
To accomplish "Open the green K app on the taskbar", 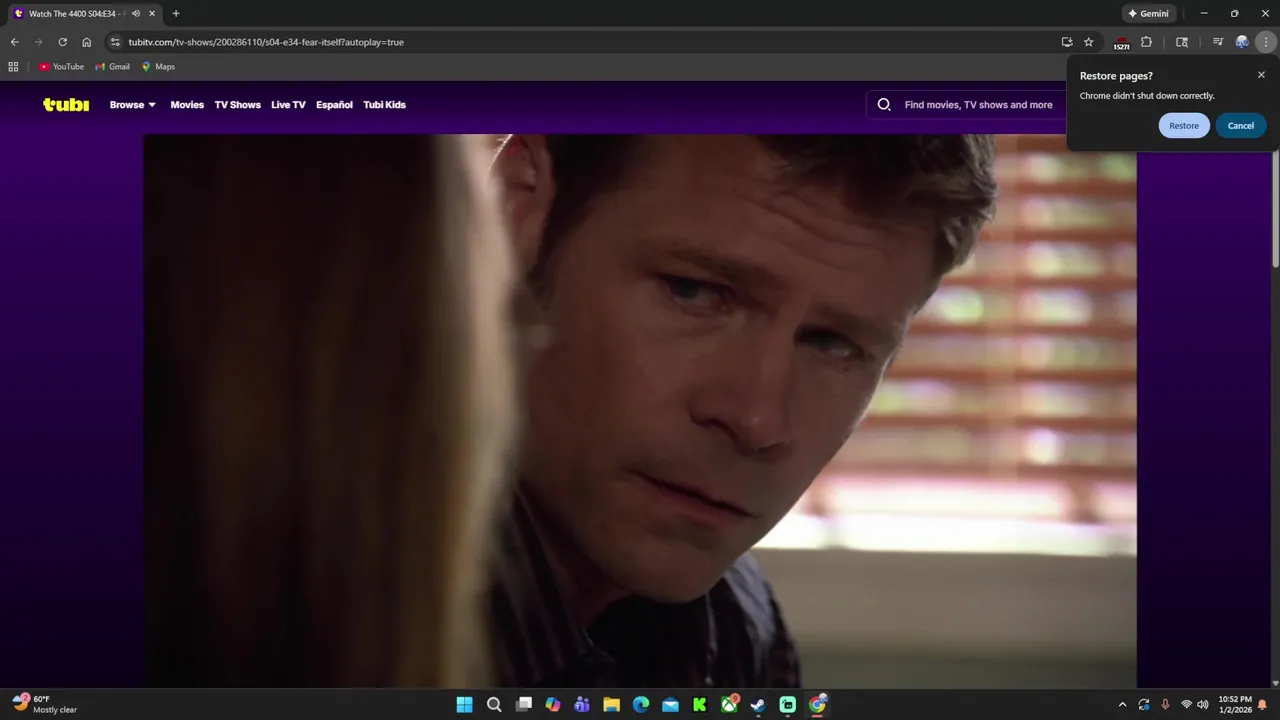I will pos(700,705).
